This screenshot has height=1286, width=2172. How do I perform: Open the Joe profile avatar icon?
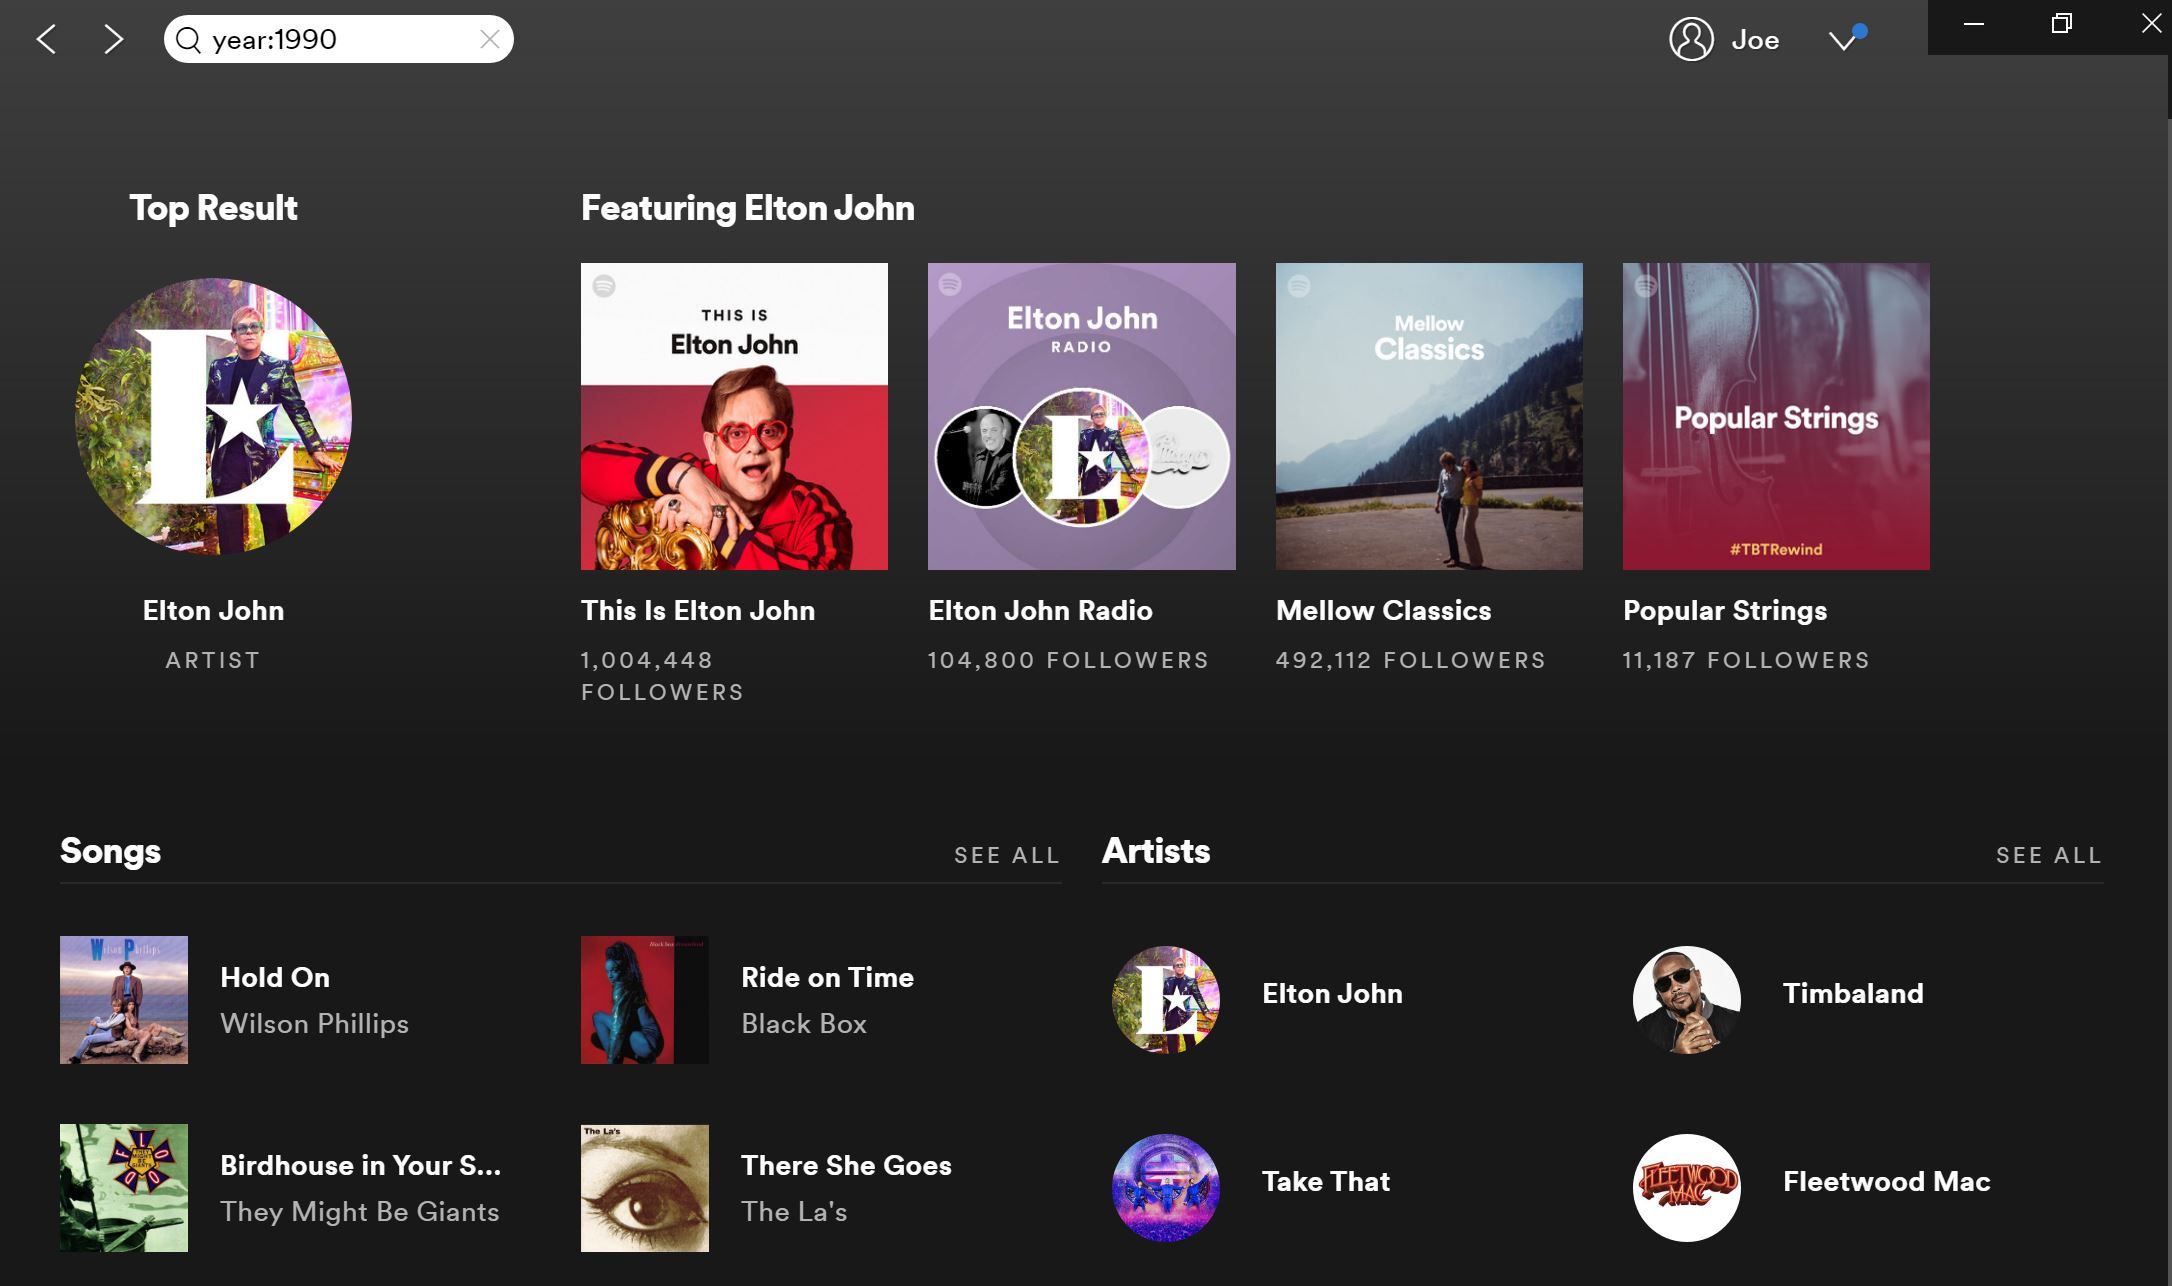[1691, 40]
